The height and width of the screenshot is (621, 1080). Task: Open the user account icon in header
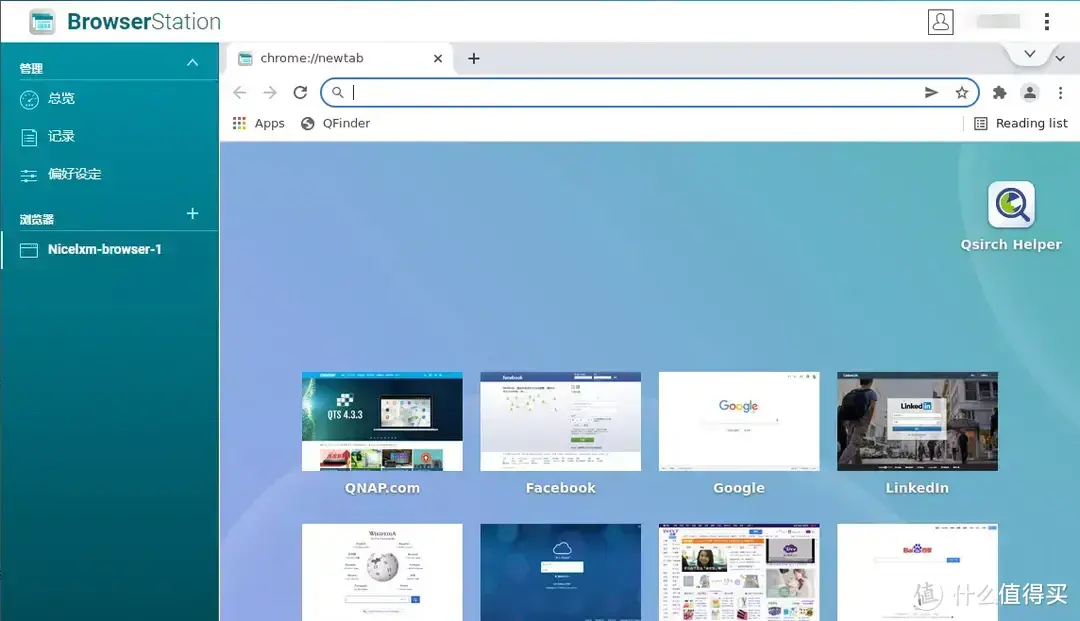click(940, 21)
